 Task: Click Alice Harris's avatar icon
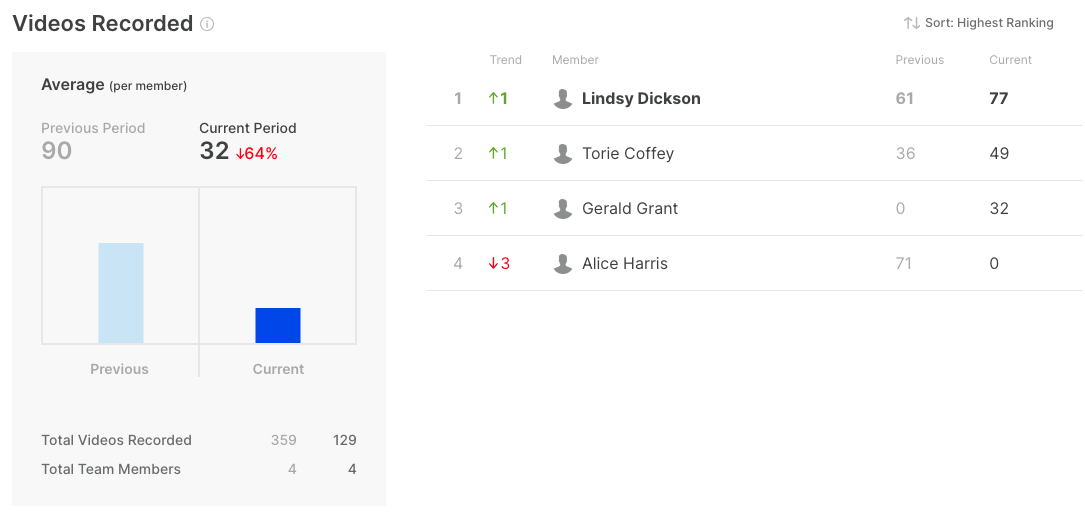pyautogui.click(x=563, y=264)
